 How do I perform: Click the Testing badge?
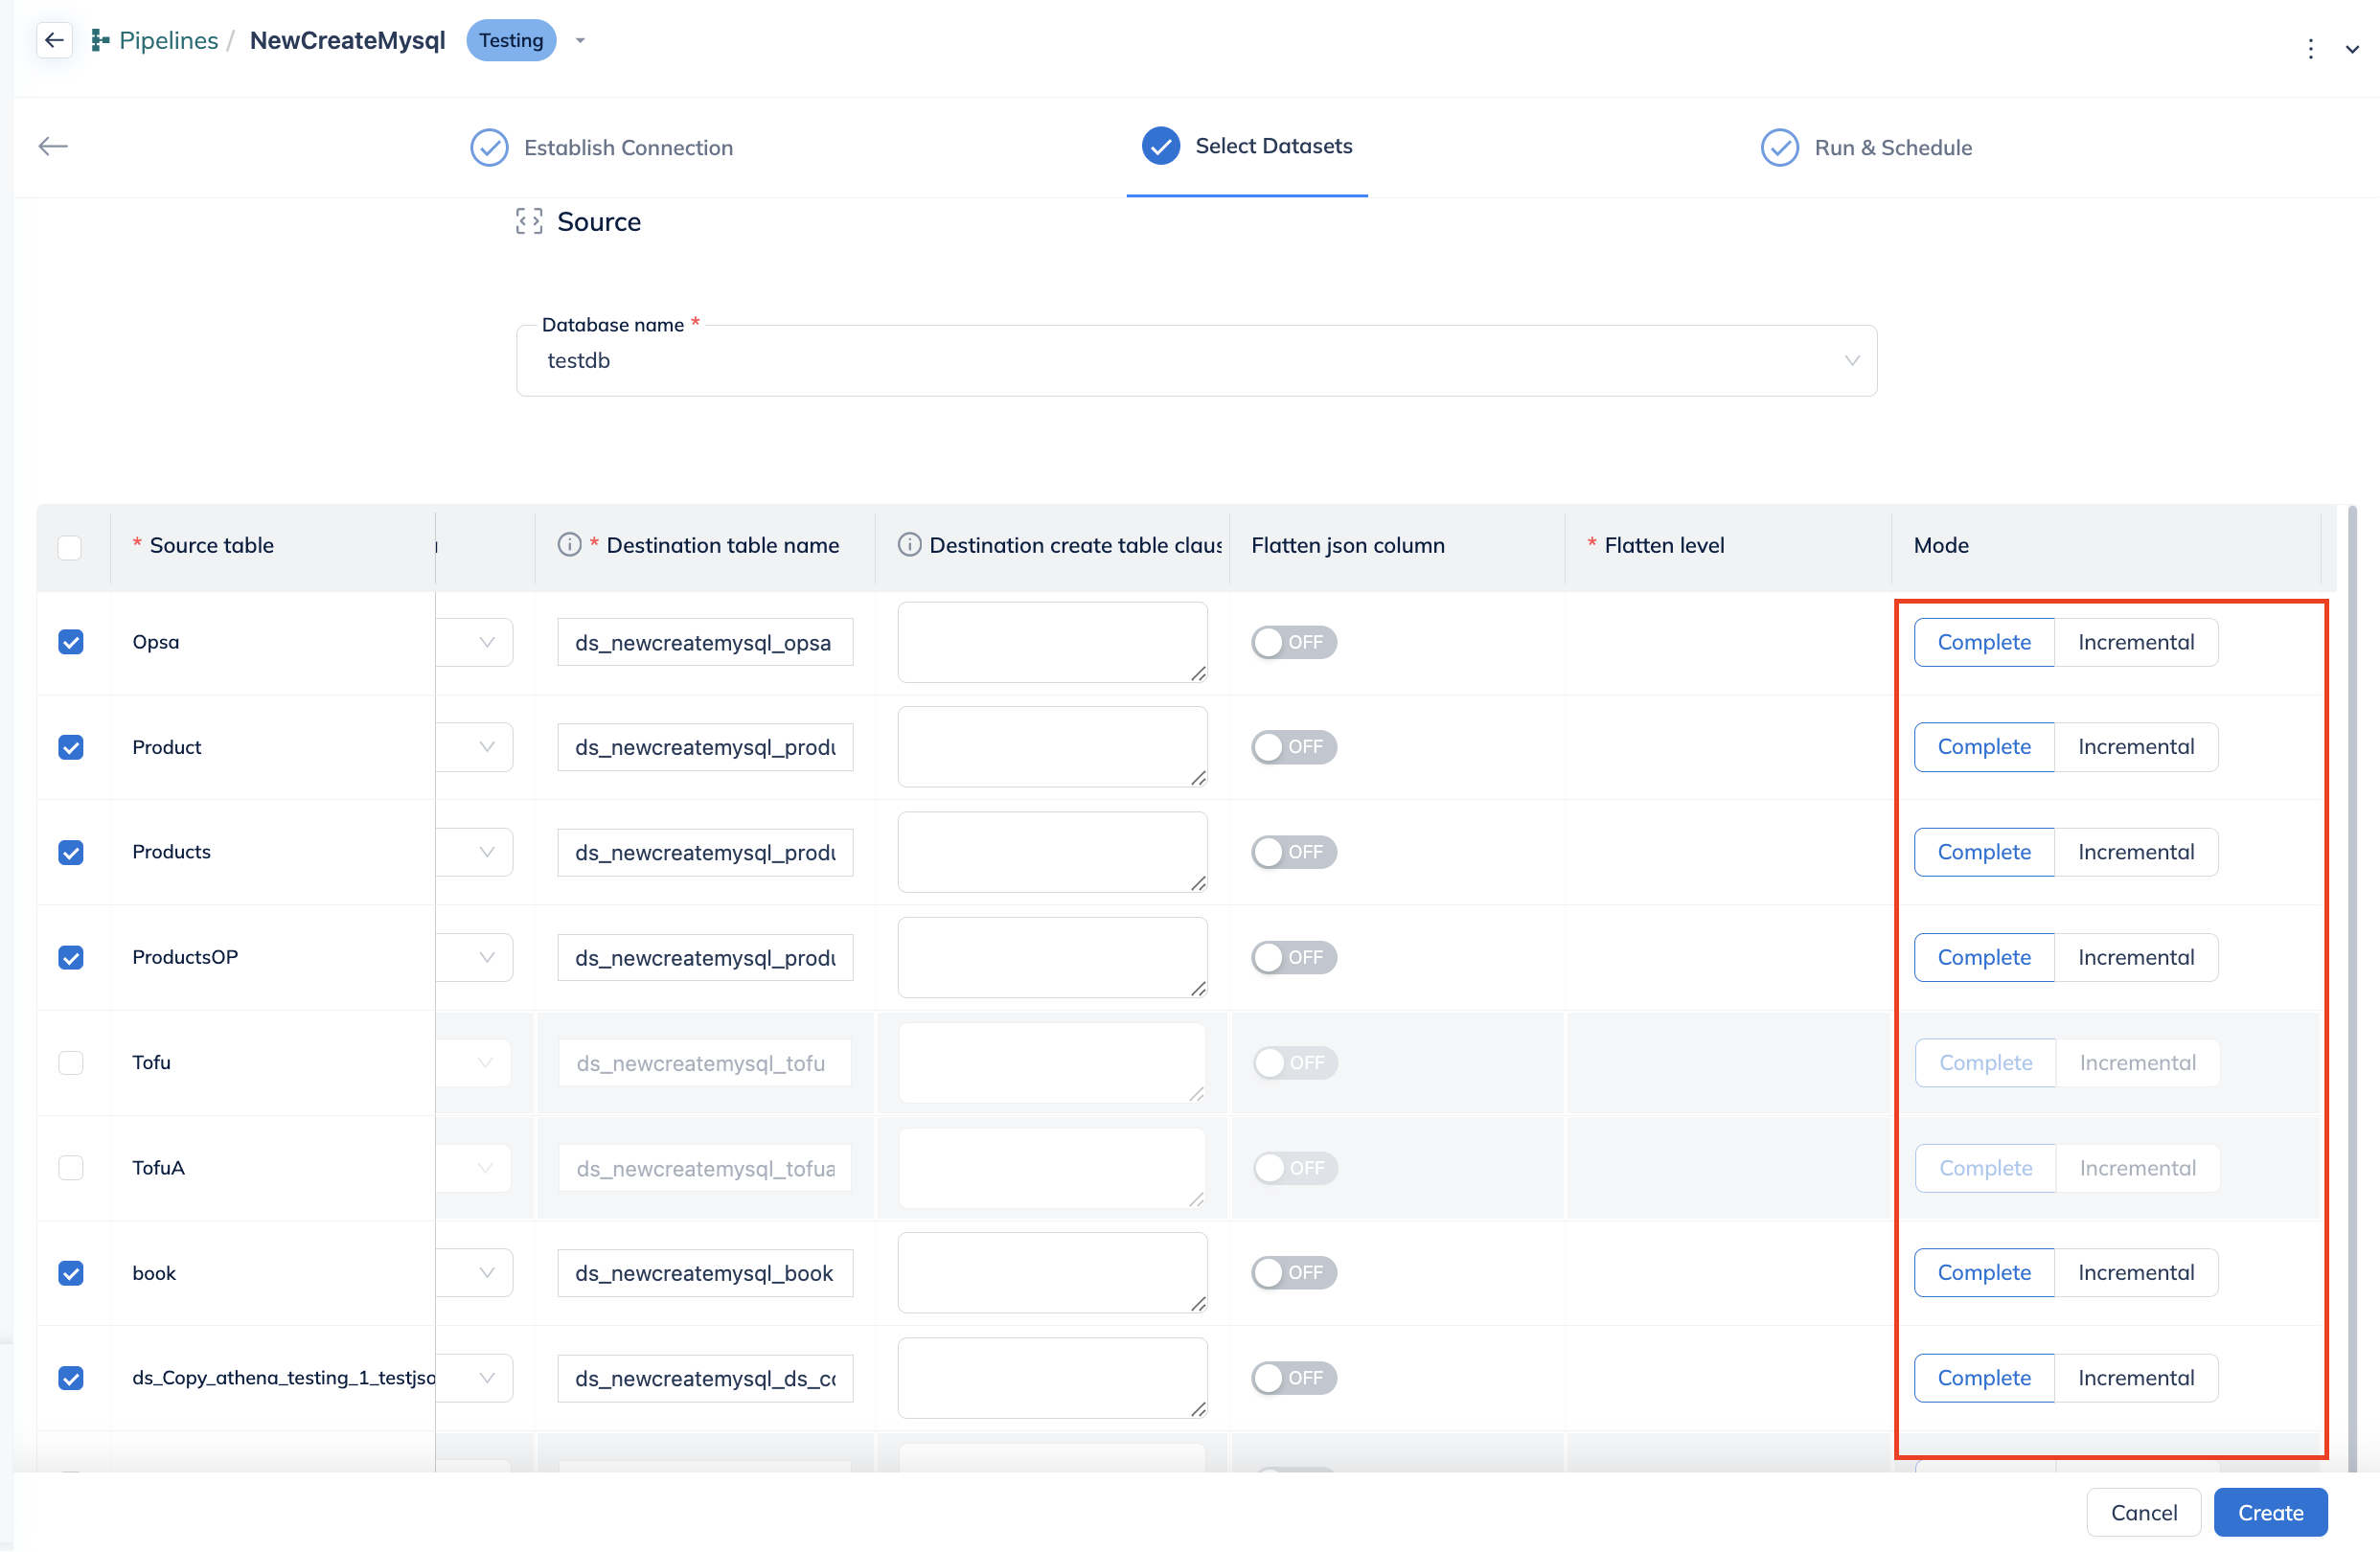tap(511, 40)
